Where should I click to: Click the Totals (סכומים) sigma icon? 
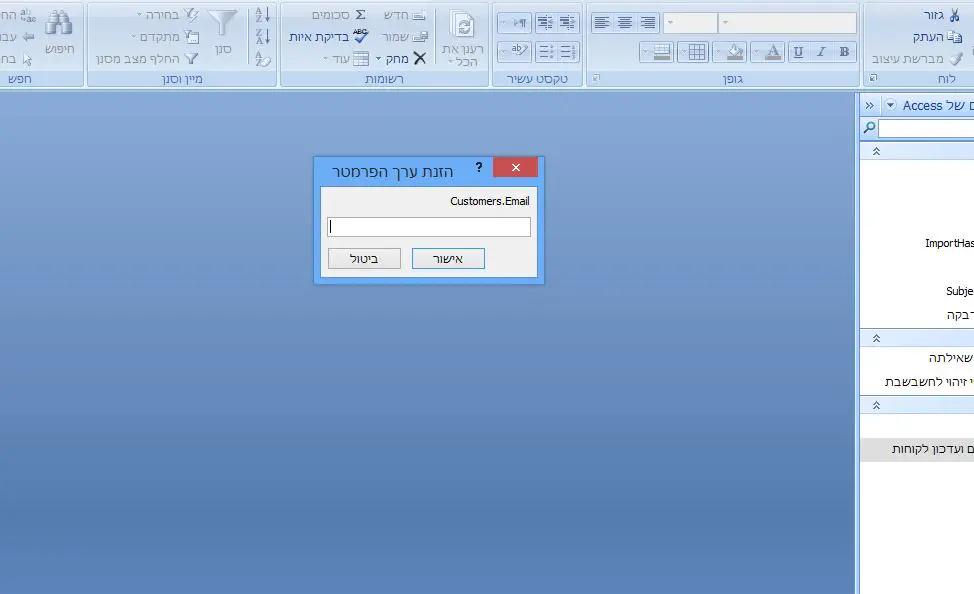pos(360,15)
